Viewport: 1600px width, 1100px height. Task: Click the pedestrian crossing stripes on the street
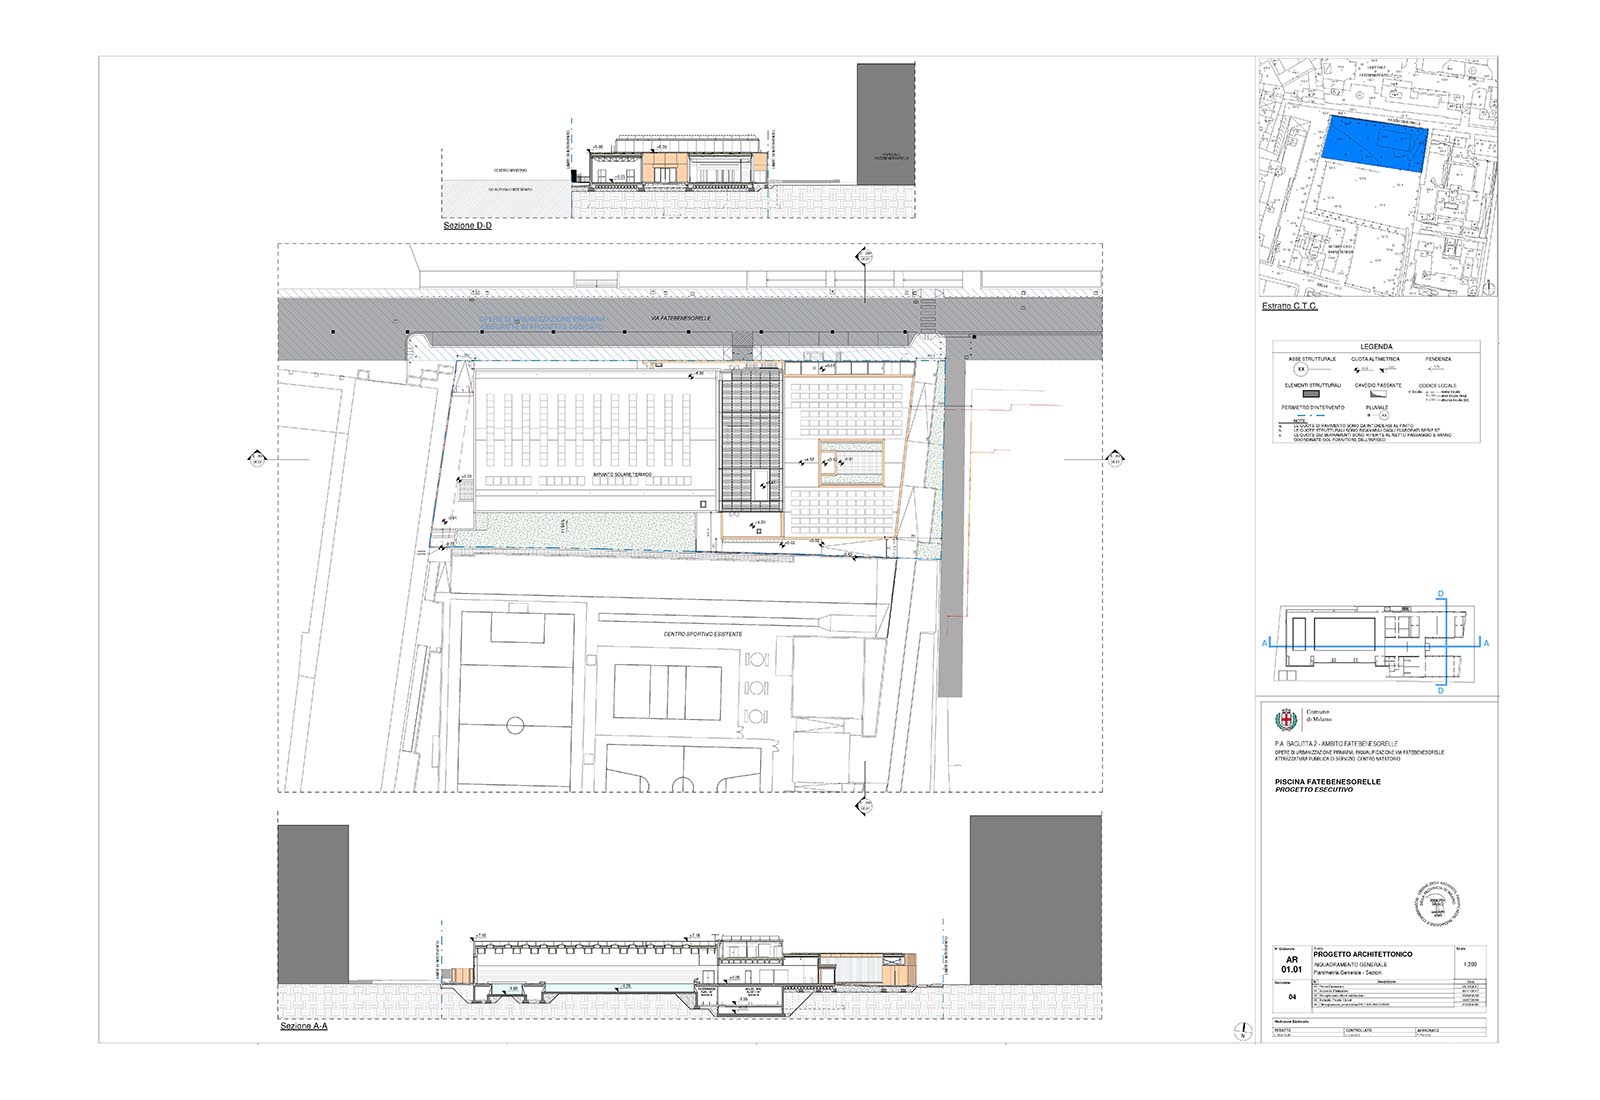[927, 315]
